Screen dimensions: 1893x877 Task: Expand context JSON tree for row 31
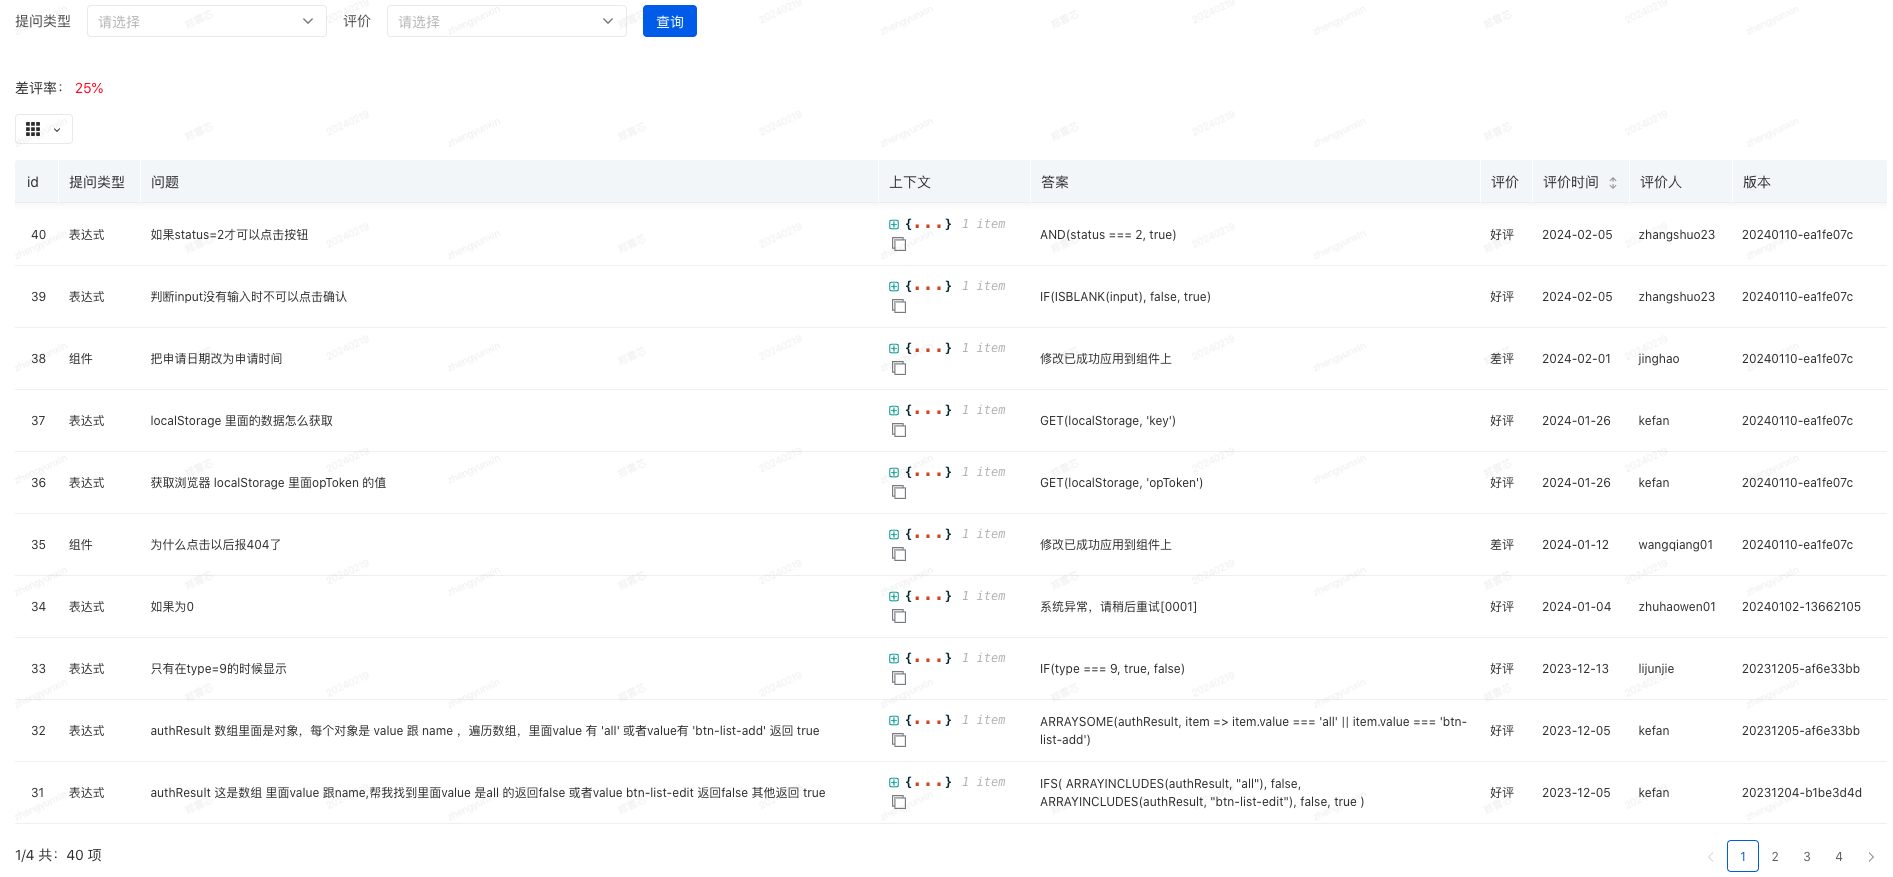894,782
